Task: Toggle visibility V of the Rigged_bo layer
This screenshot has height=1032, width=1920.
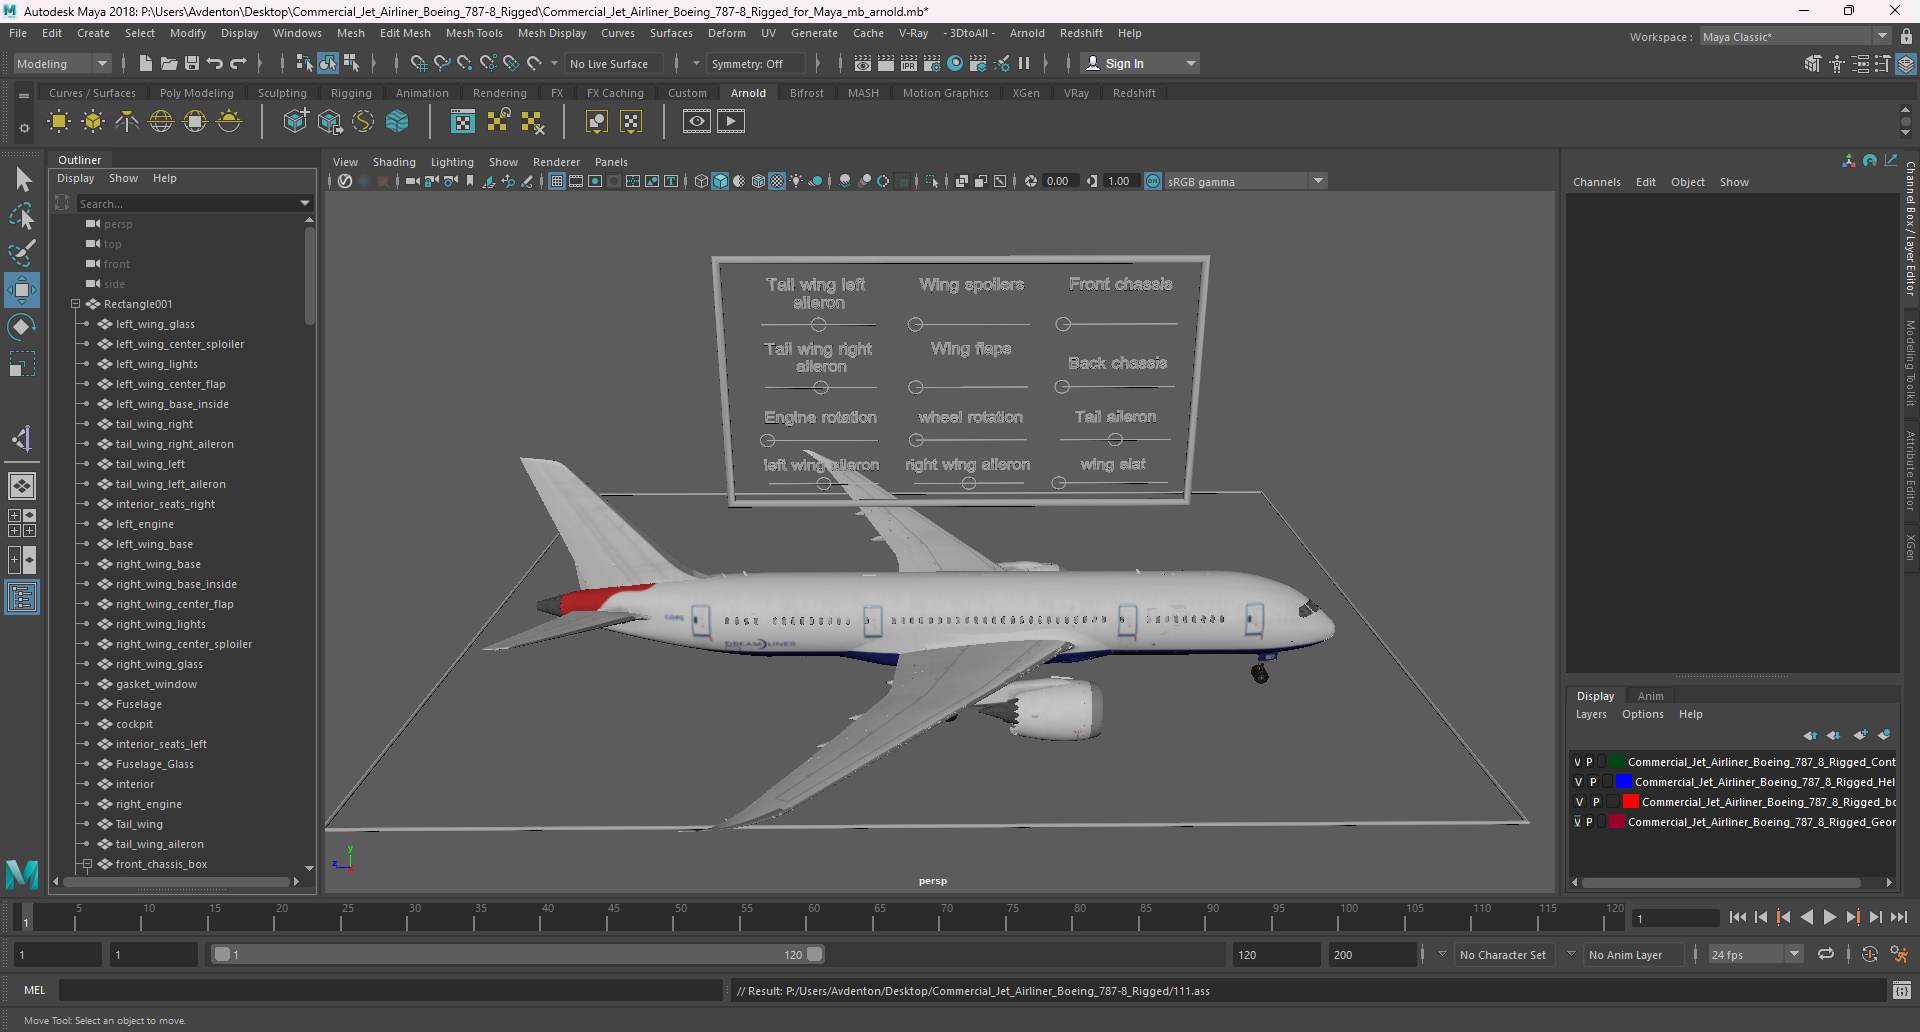Action: 1580,802
